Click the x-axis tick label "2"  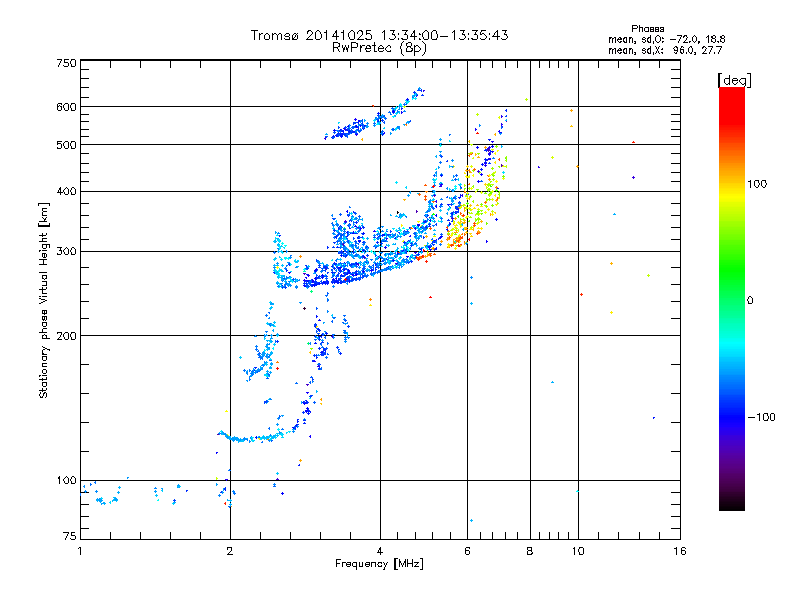(x=230, y=551)
